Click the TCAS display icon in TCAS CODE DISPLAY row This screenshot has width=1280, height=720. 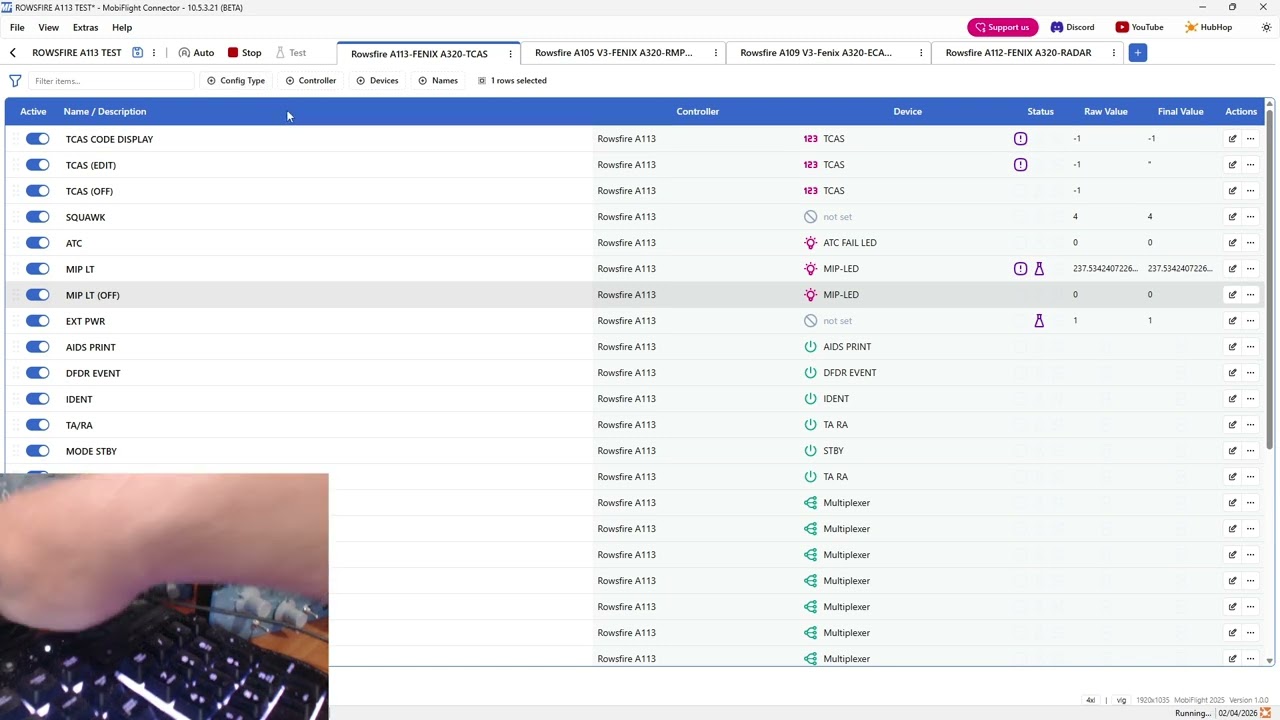pos(810,139)
